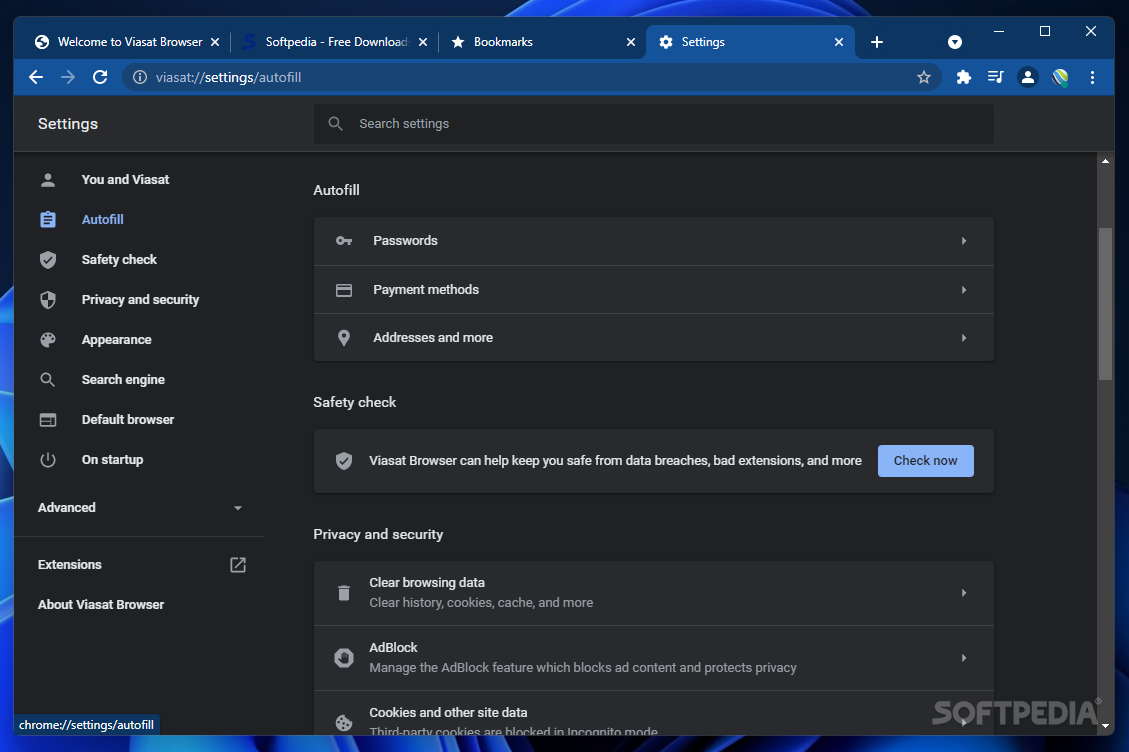Open Extensions link in sidebar
Image resolution: width=1129 pixels, height=752 pixels.
(x=70, y=565)
